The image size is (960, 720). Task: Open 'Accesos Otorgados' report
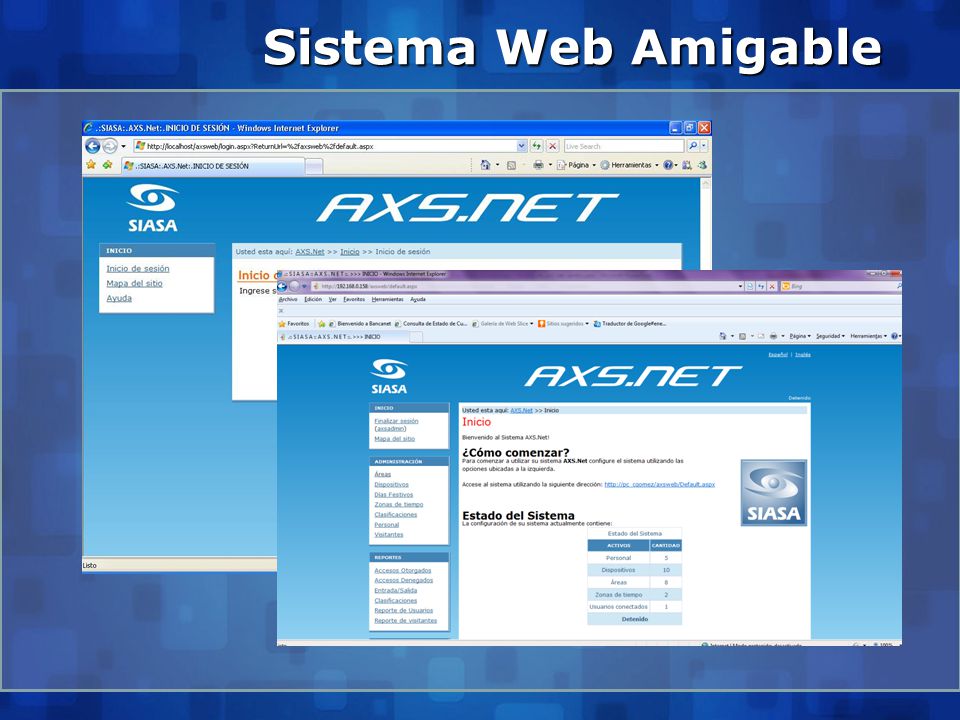[403, 571]
